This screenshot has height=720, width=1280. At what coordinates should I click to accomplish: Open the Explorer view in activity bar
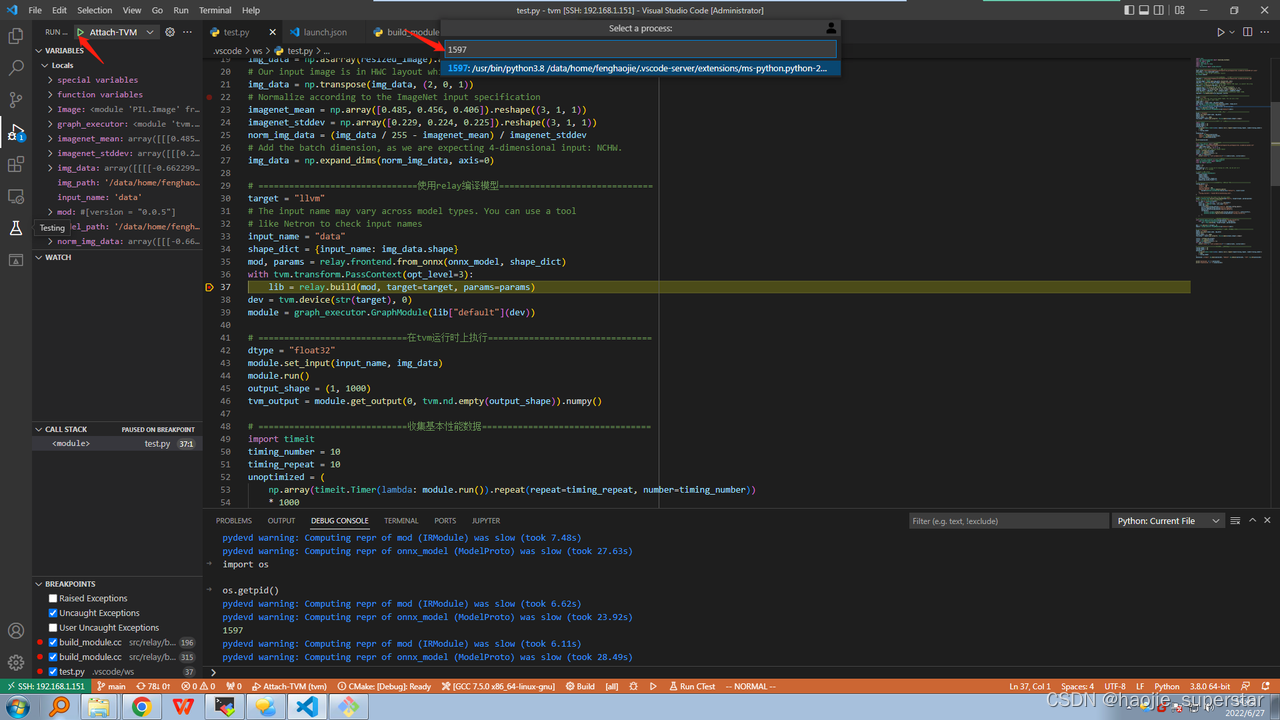tap(16, 36)
